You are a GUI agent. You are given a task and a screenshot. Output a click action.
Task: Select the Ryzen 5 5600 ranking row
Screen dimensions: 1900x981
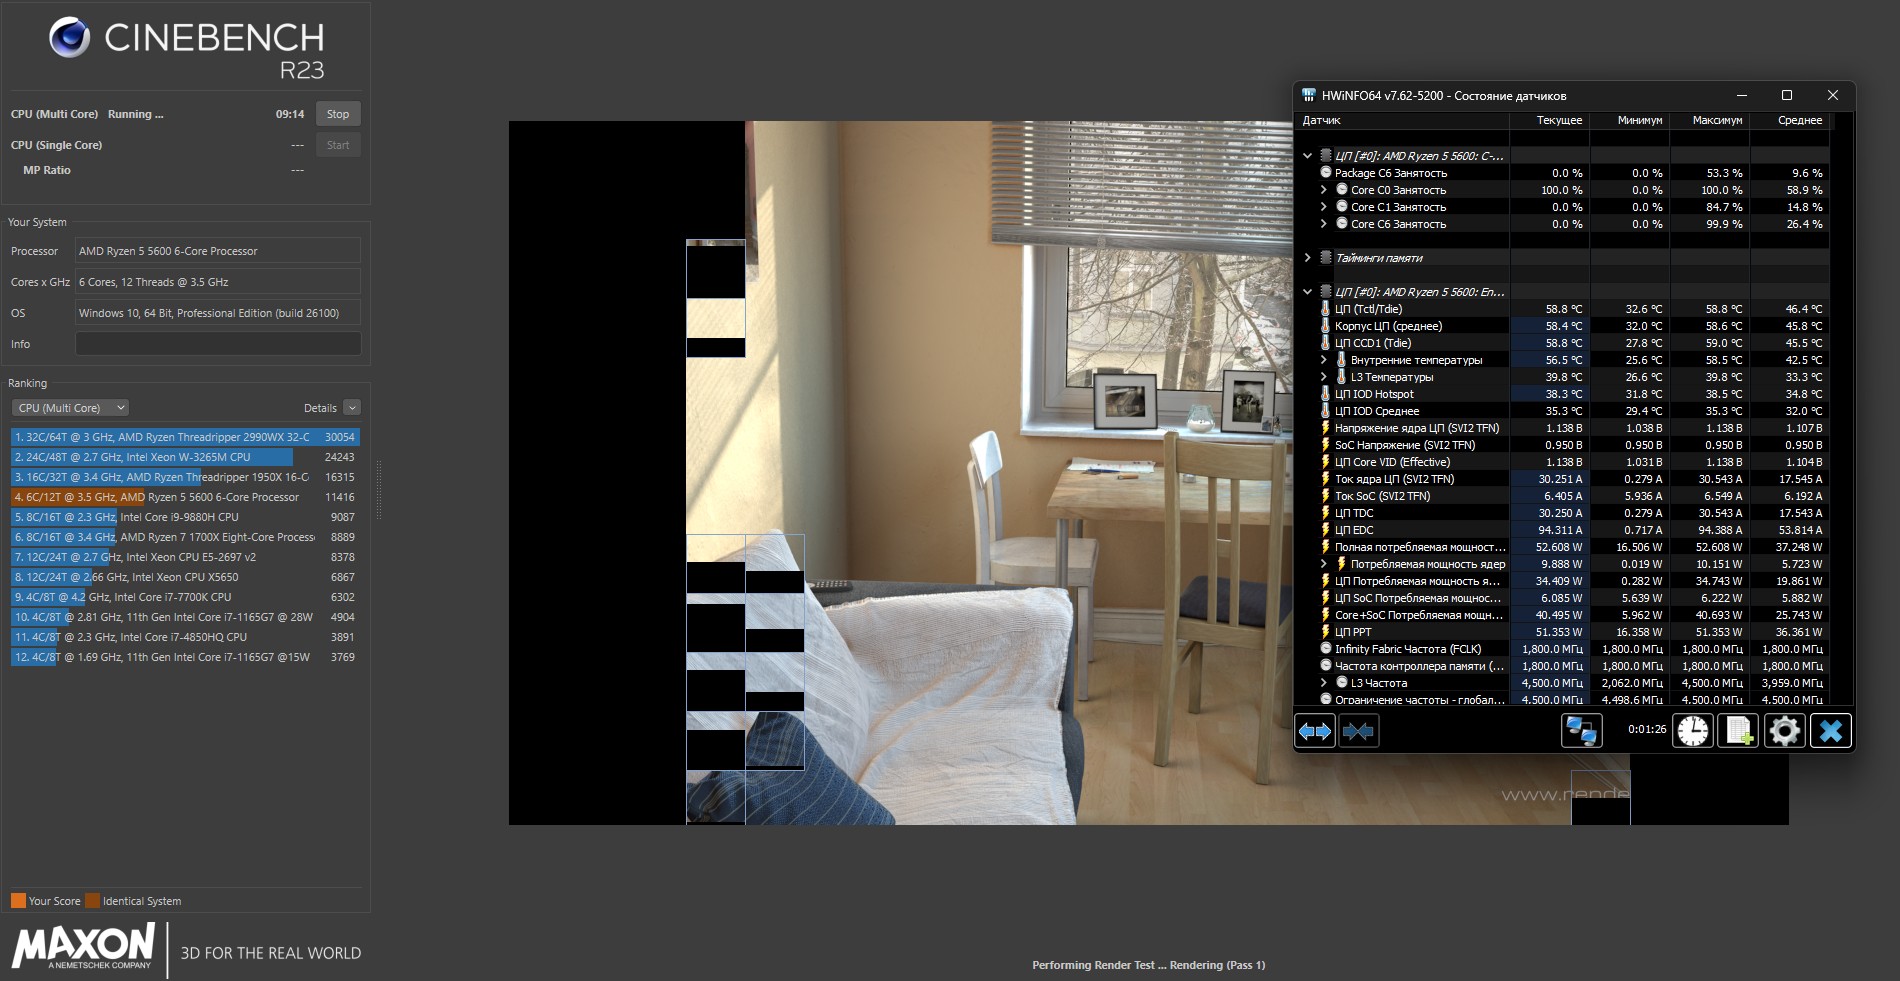pyautogui.click(x=185, y=497)
